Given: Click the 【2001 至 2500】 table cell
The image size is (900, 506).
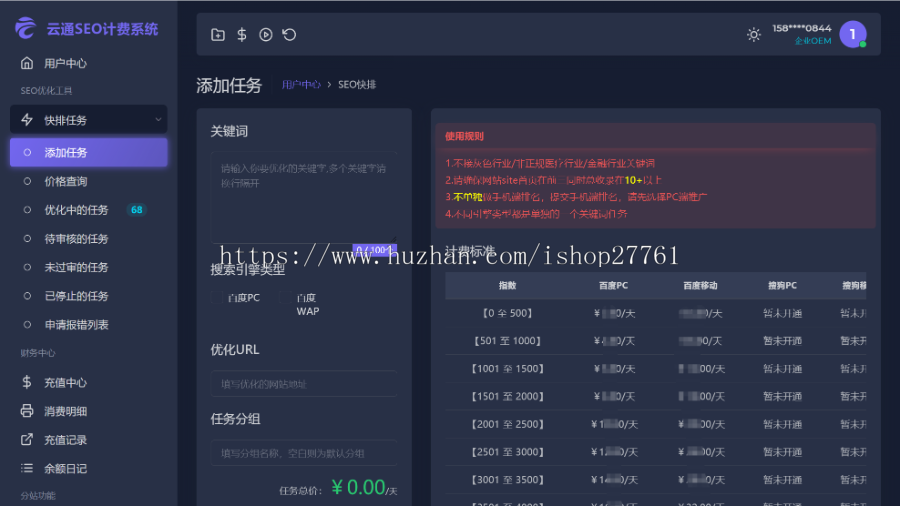Looking at the screenshot, I should click(x=507, y=424).
